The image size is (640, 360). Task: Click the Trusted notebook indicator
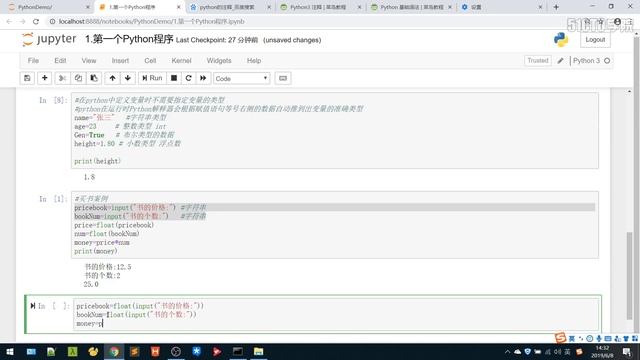(x=538, y=60)
